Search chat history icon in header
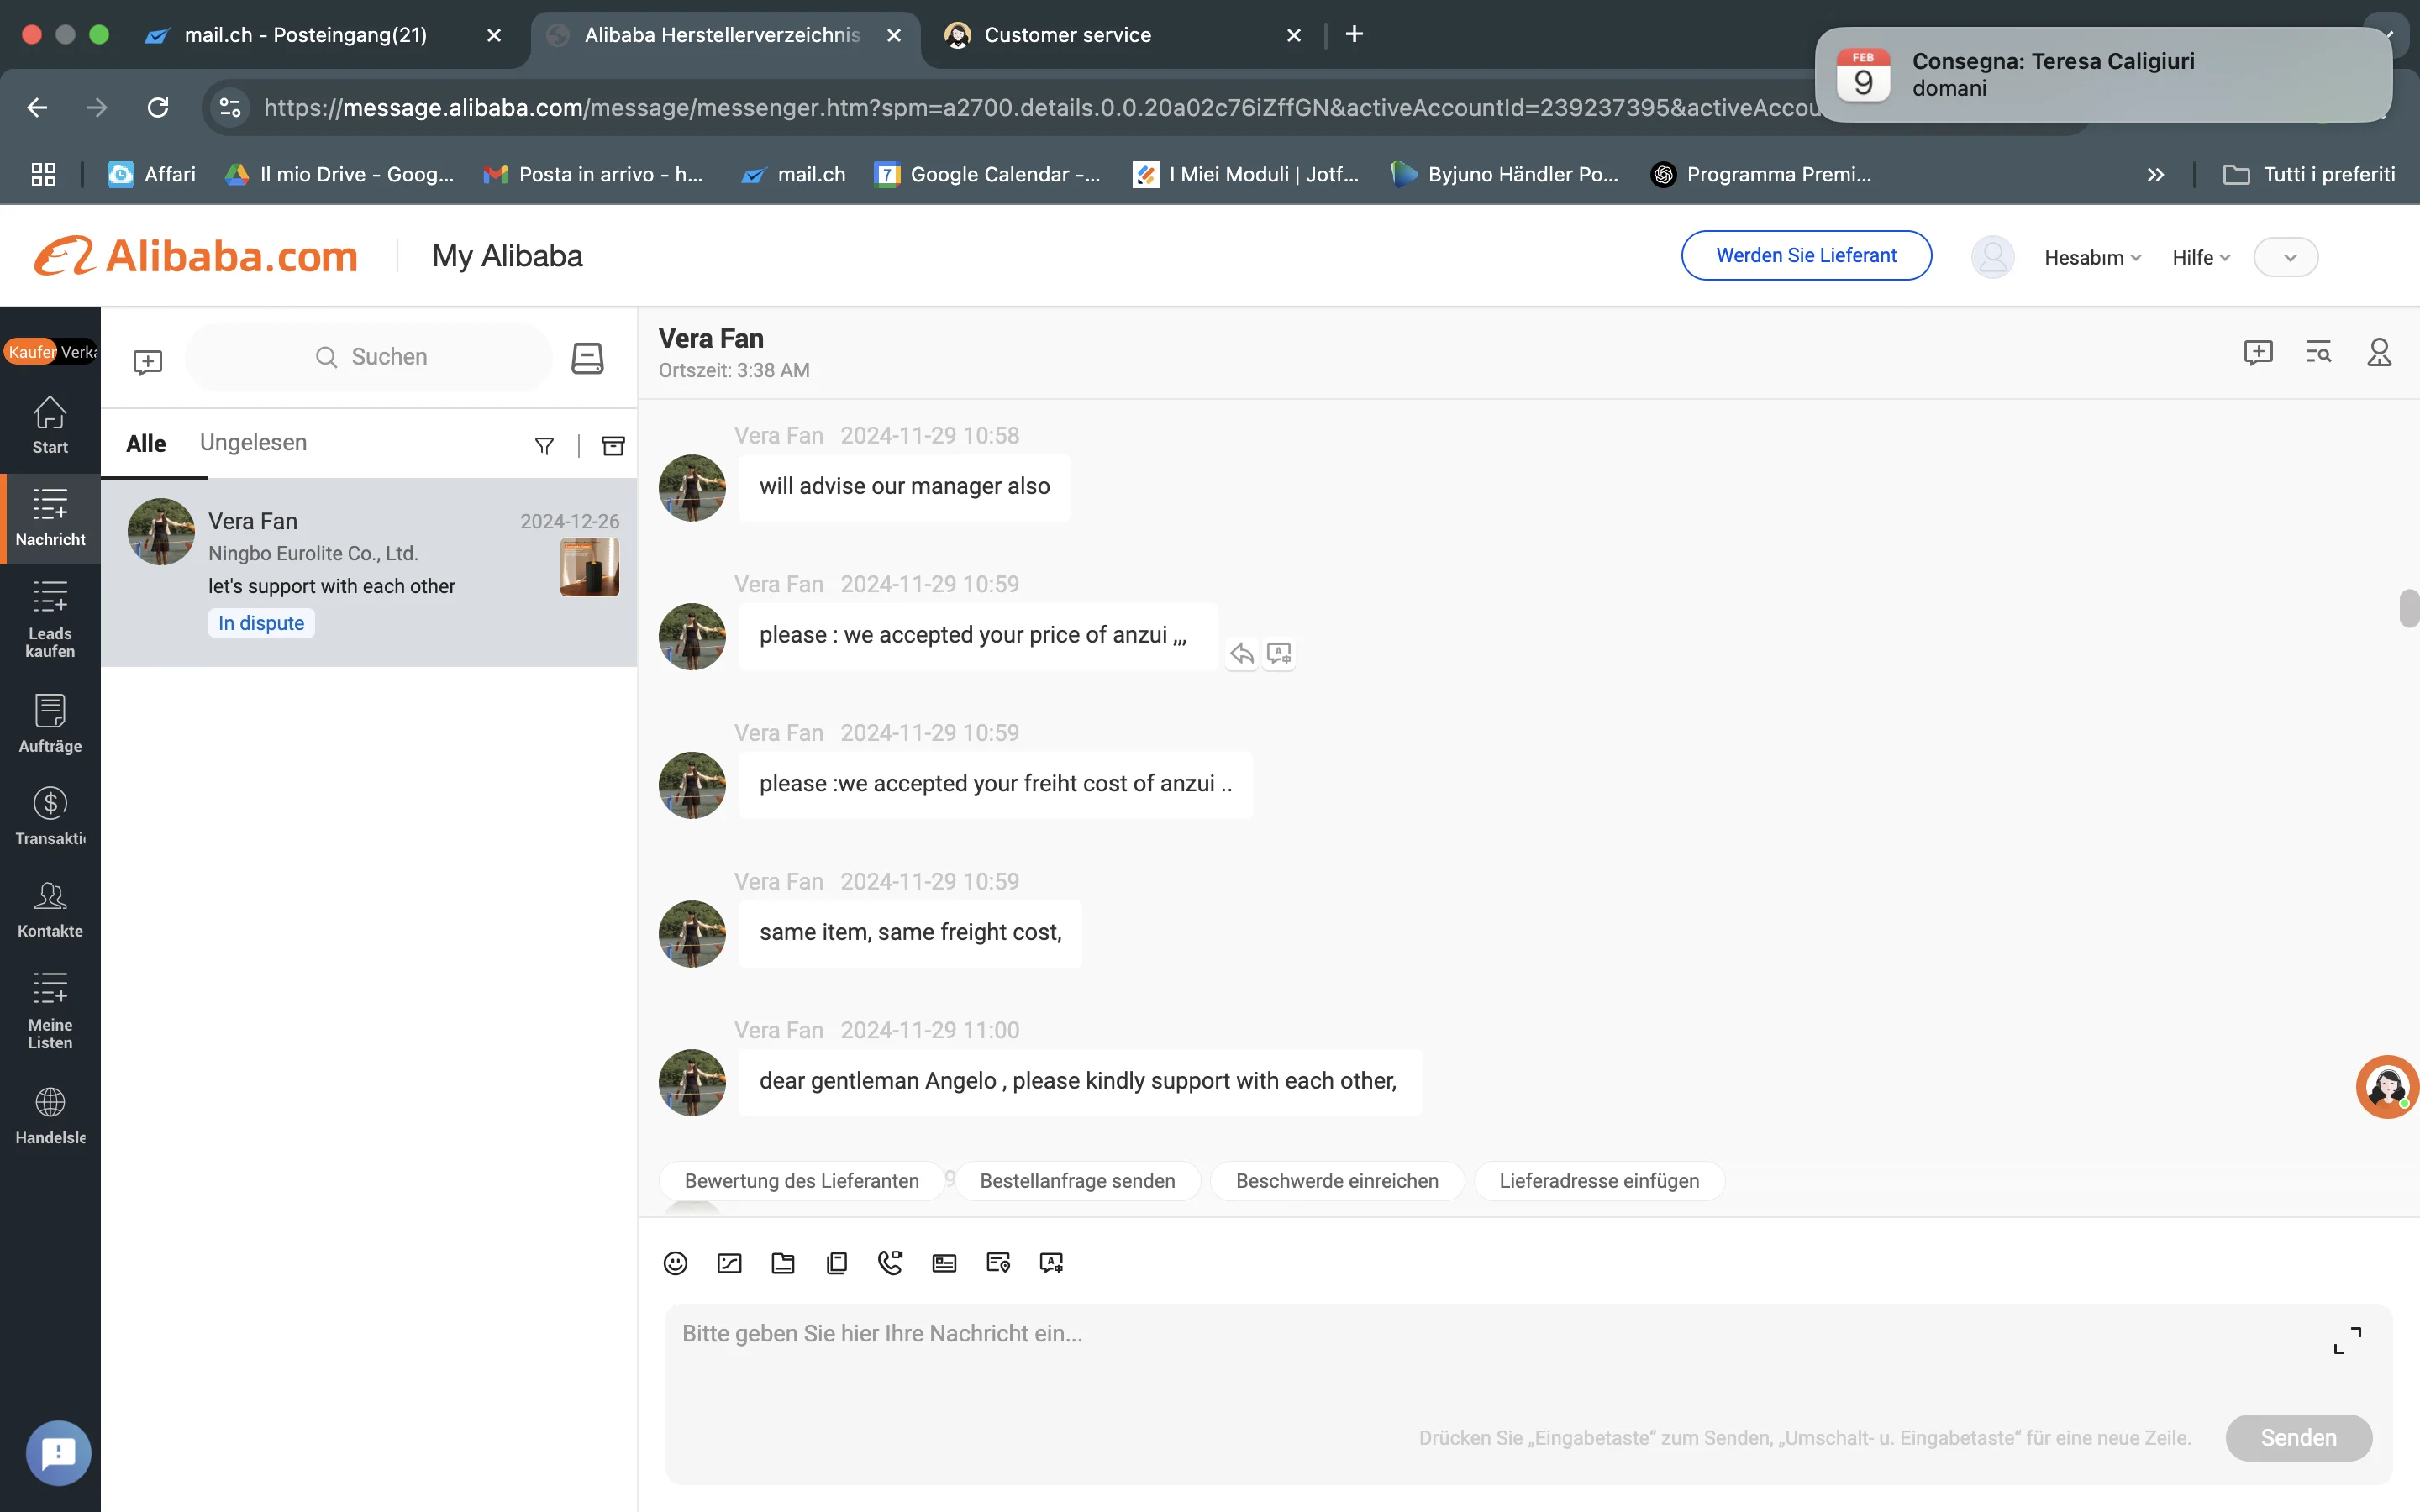Screen dimensions: 2420x1512 pyautogui.click(x=2318, y=352)
